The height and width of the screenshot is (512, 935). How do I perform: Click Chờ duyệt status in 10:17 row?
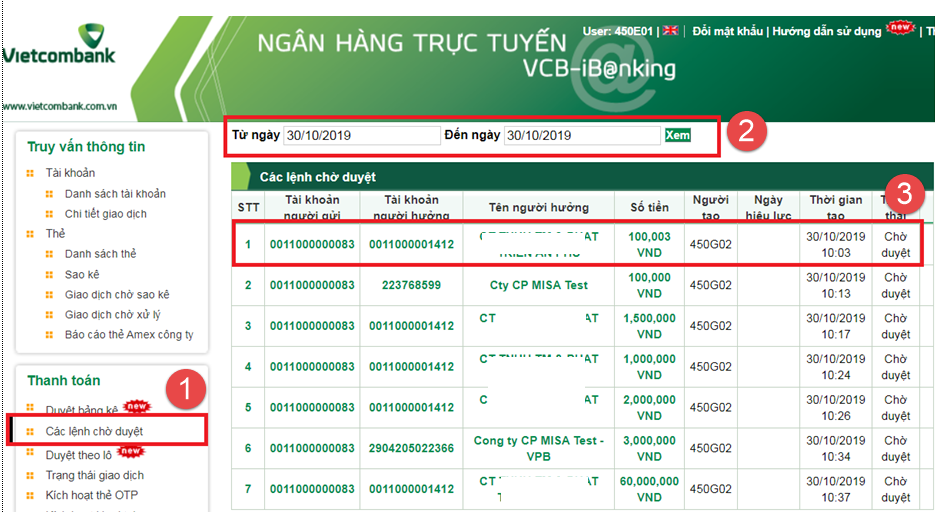click(896, 326)
